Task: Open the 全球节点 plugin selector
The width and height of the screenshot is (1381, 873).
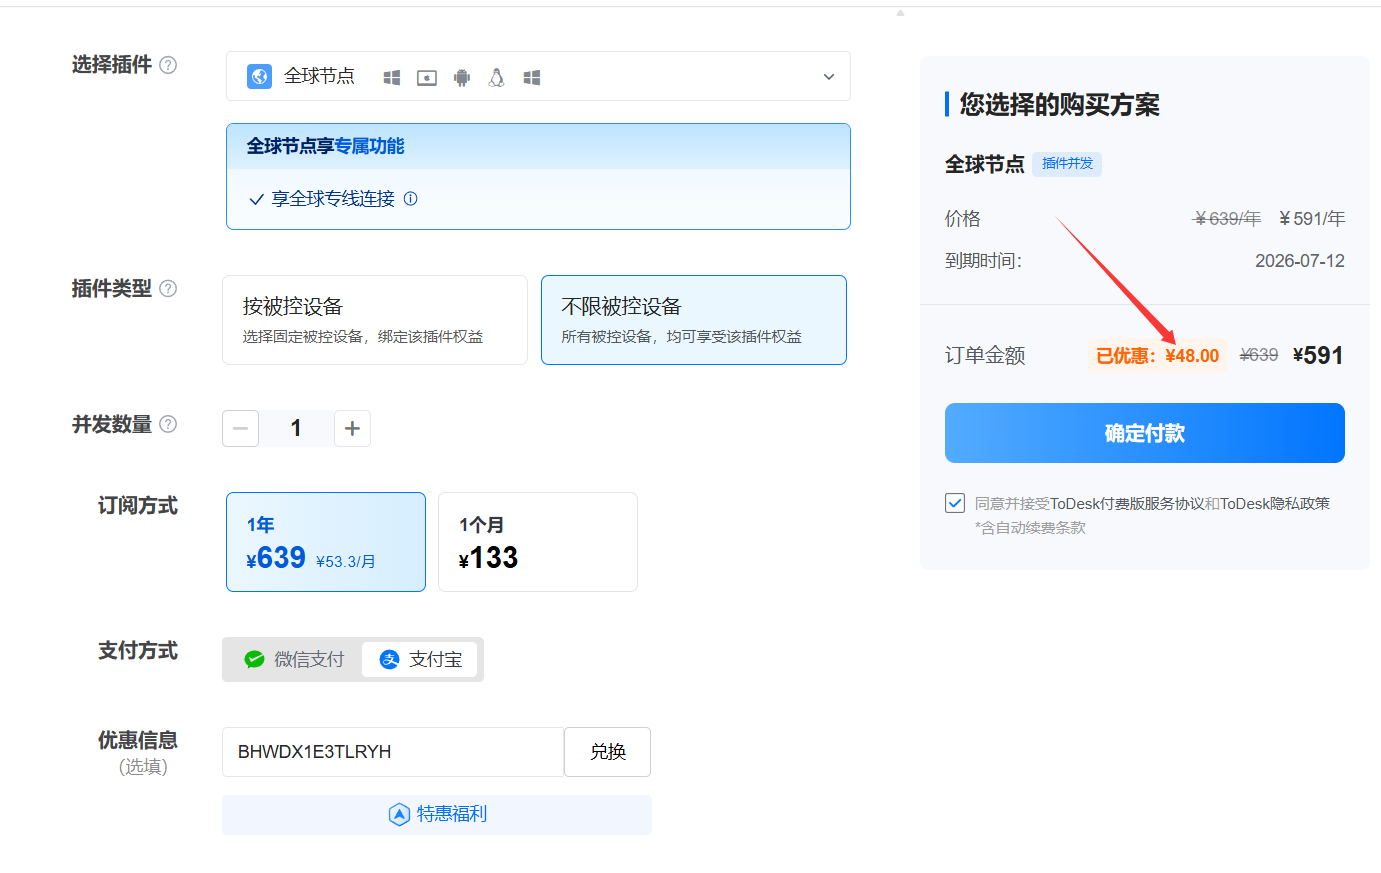Action: [x=538, y=76]
